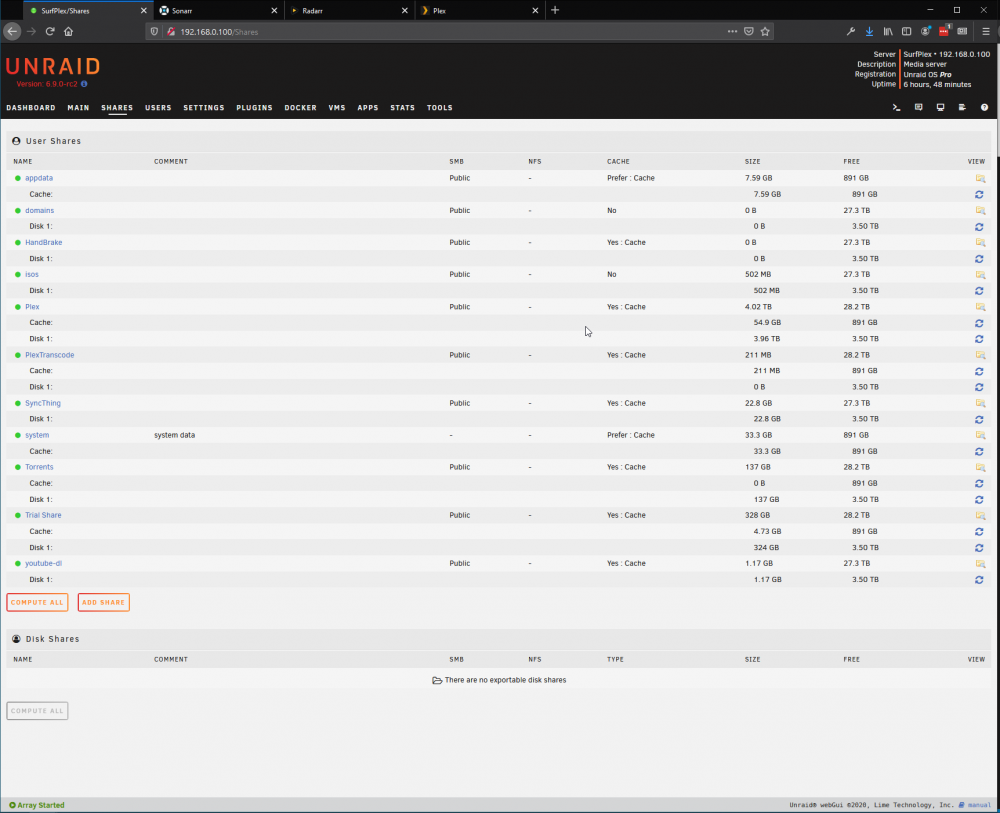Viewport: 1000px width, 813px height.
Task: Open a new browser tab
Action: point(555,10)
